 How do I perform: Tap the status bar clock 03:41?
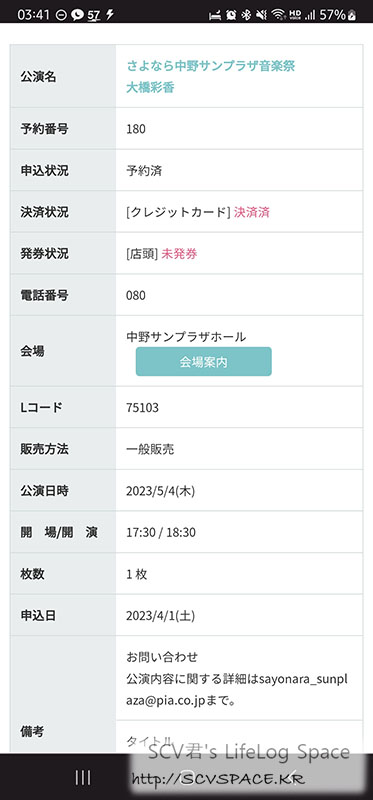[x=34, y=15]
